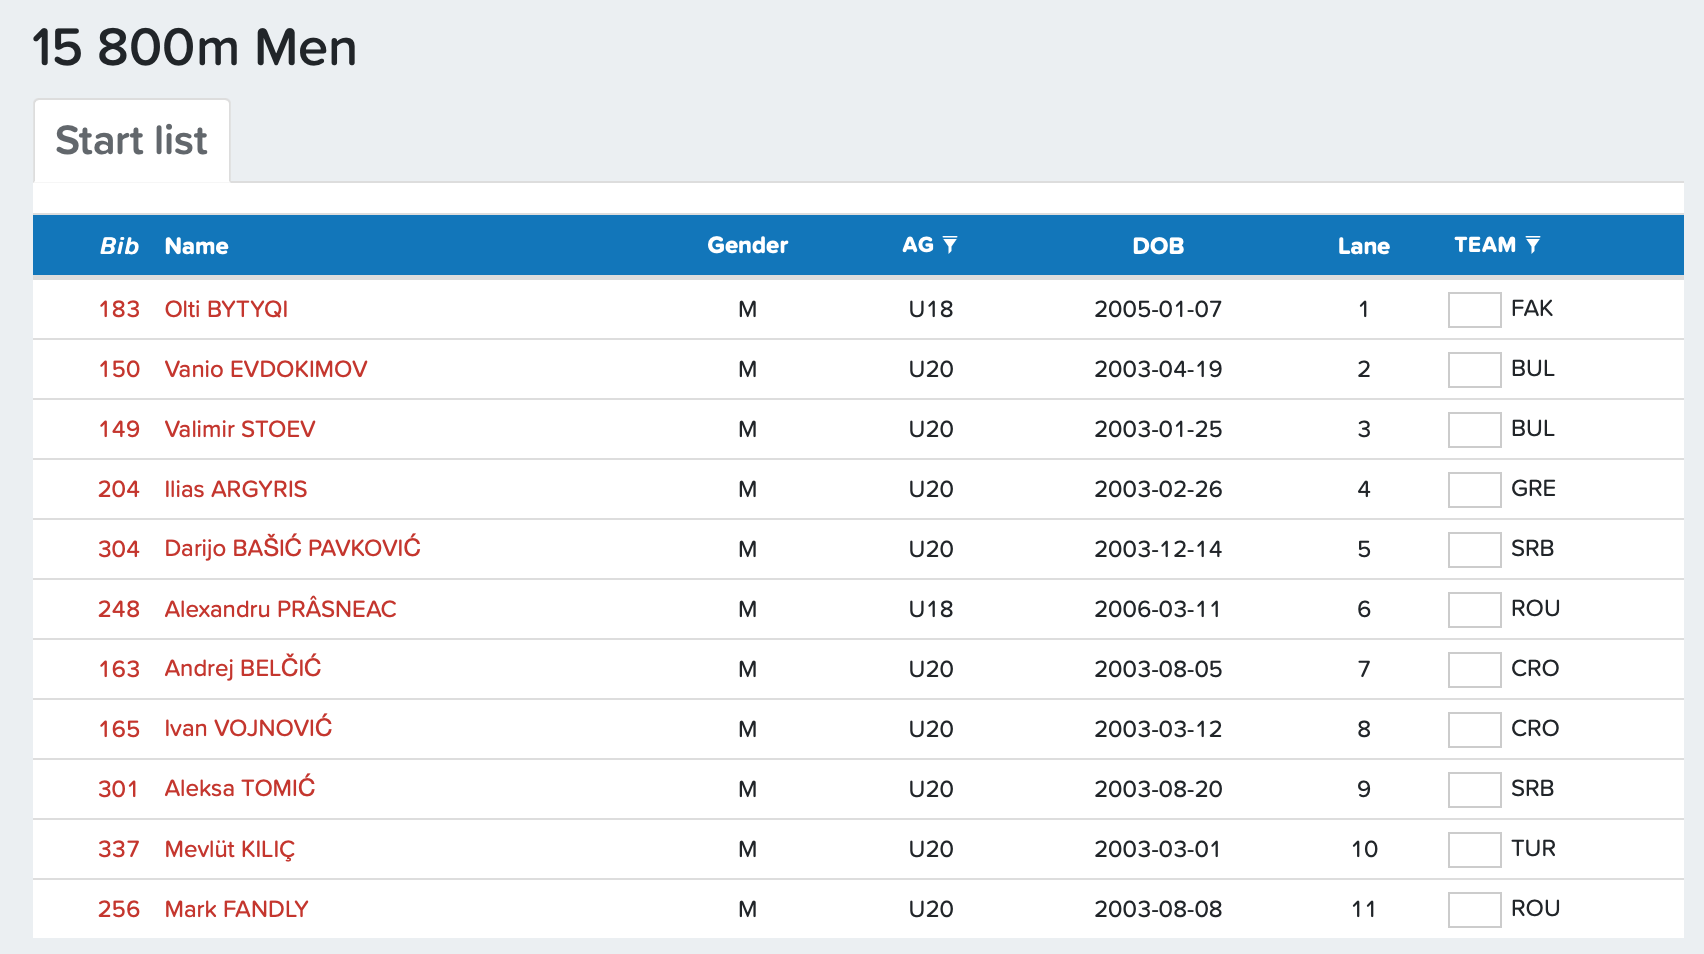Image resolution: width=1704 pixels, height=954 pixels.
Task: Open Mark FANDLY athlete page
Action: (x=236, y=909)
